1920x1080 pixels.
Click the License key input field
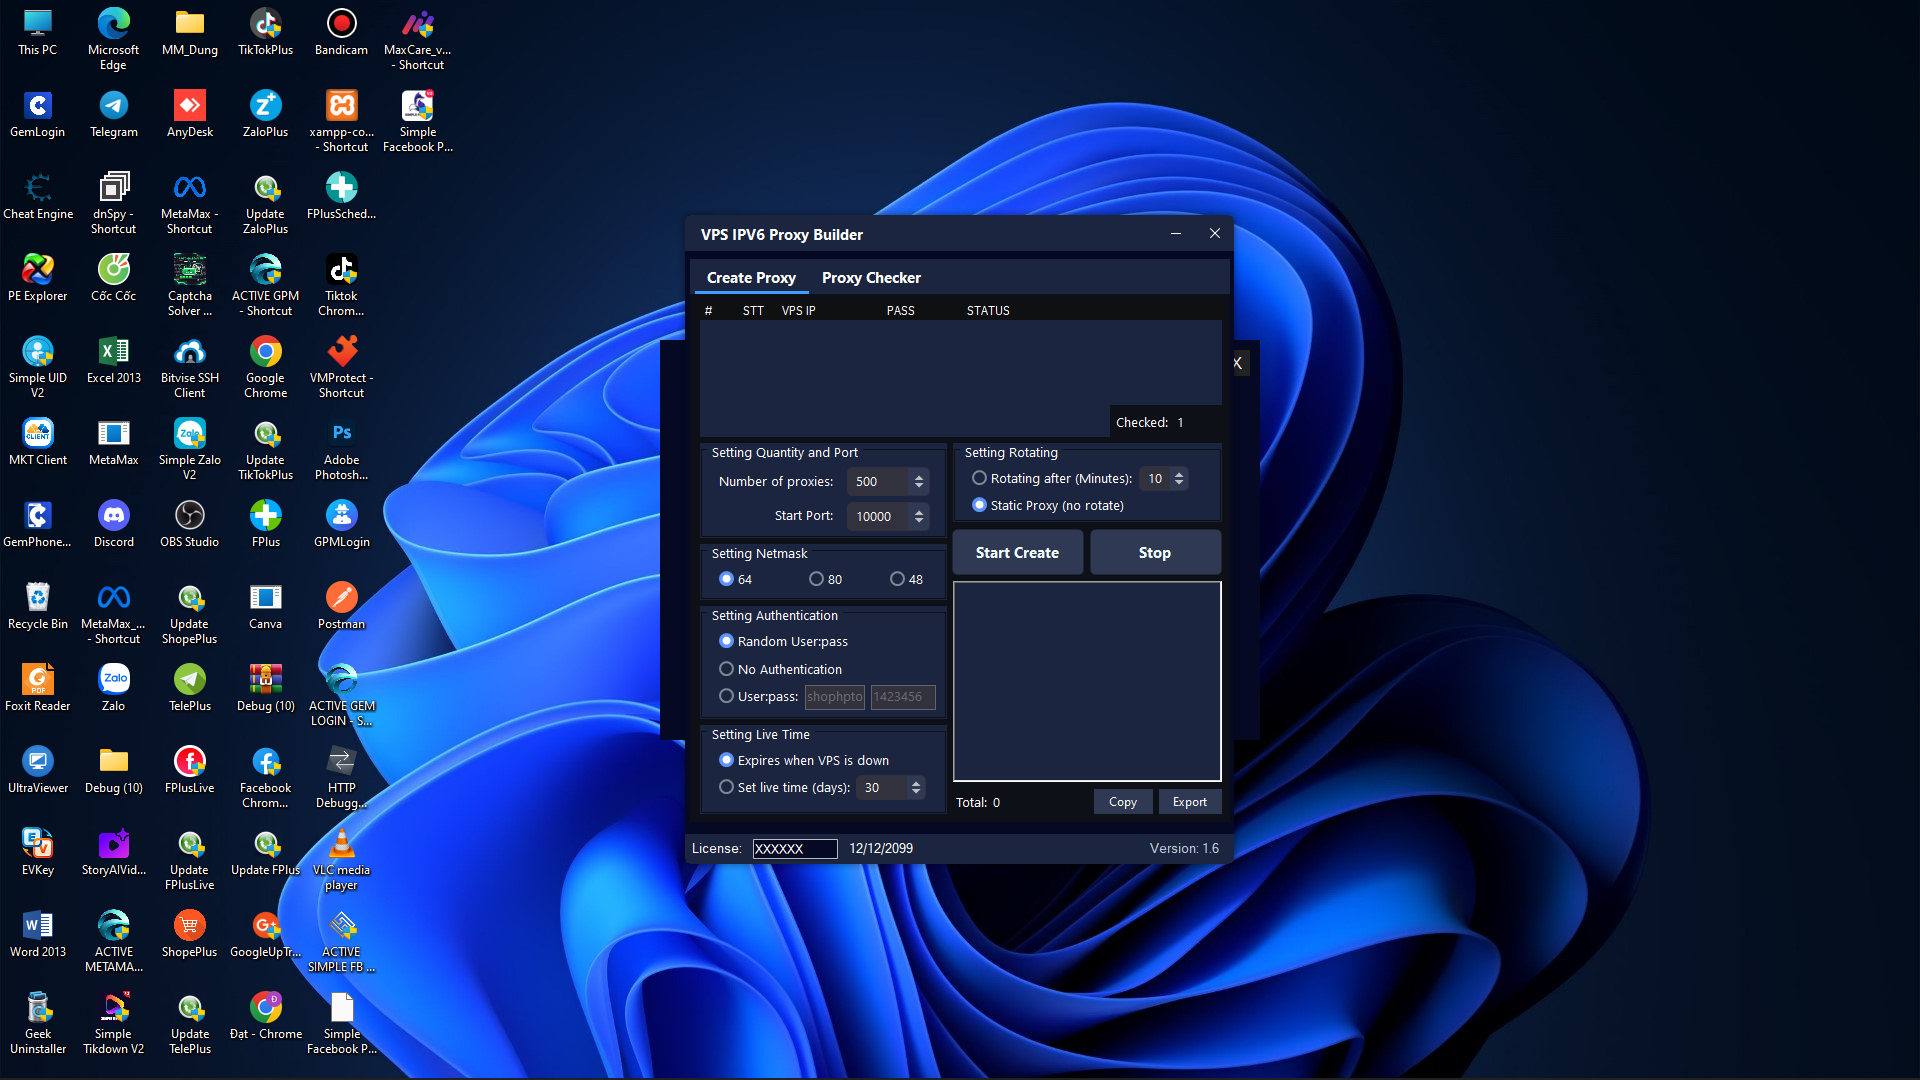pos(795,849)
